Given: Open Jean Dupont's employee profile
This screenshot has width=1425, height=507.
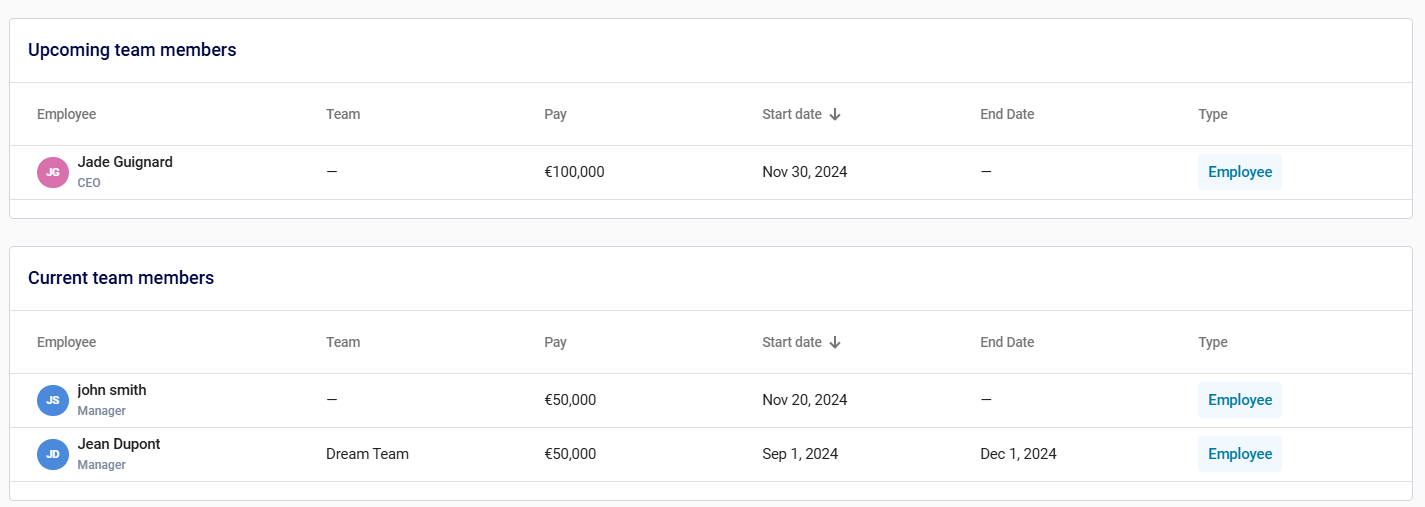Looking at the screenshot, I should (119, 444).
